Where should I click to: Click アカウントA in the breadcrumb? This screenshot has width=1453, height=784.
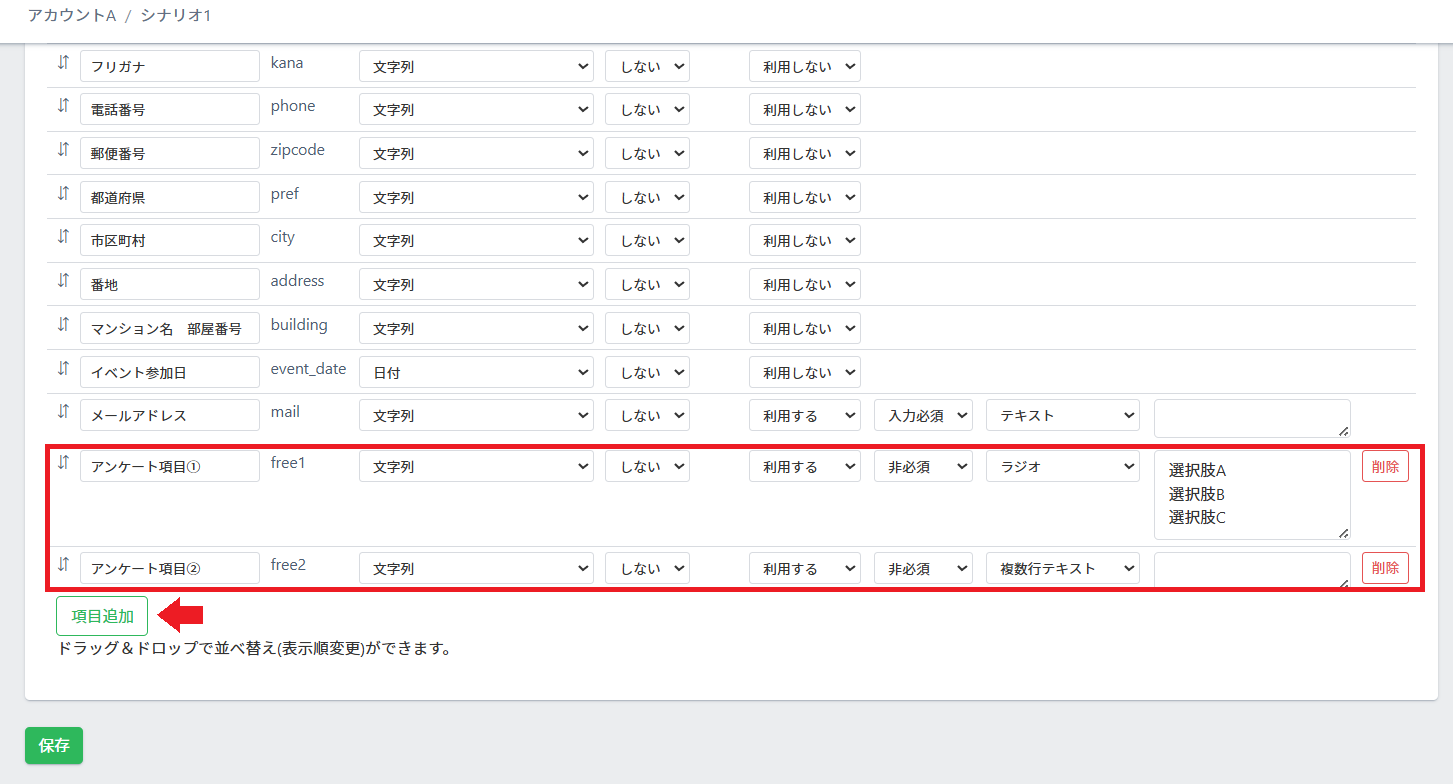[x=72, y=16]
